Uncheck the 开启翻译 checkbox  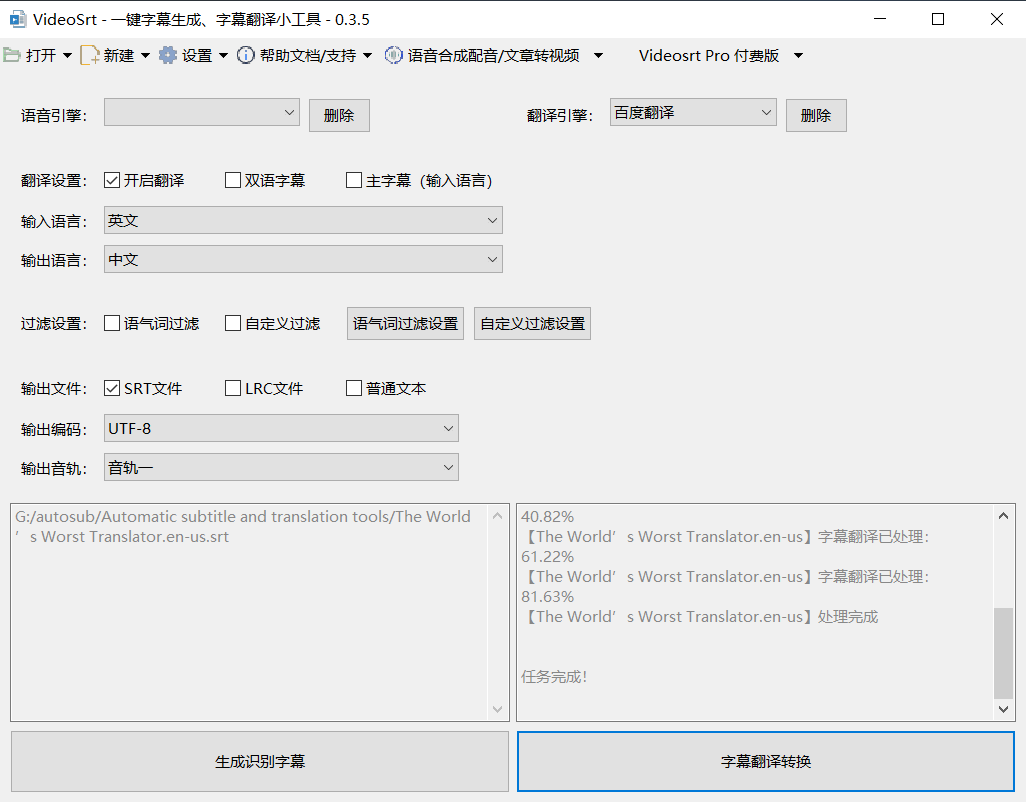pos(112,180)
